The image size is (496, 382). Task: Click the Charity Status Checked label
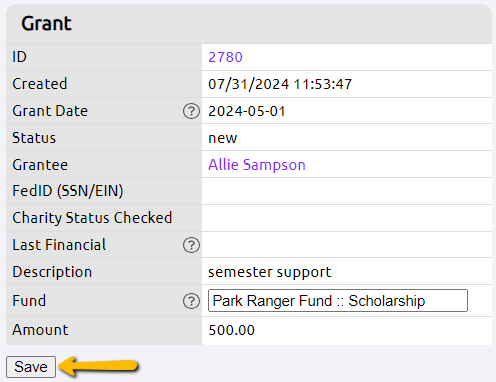(92, 218)
